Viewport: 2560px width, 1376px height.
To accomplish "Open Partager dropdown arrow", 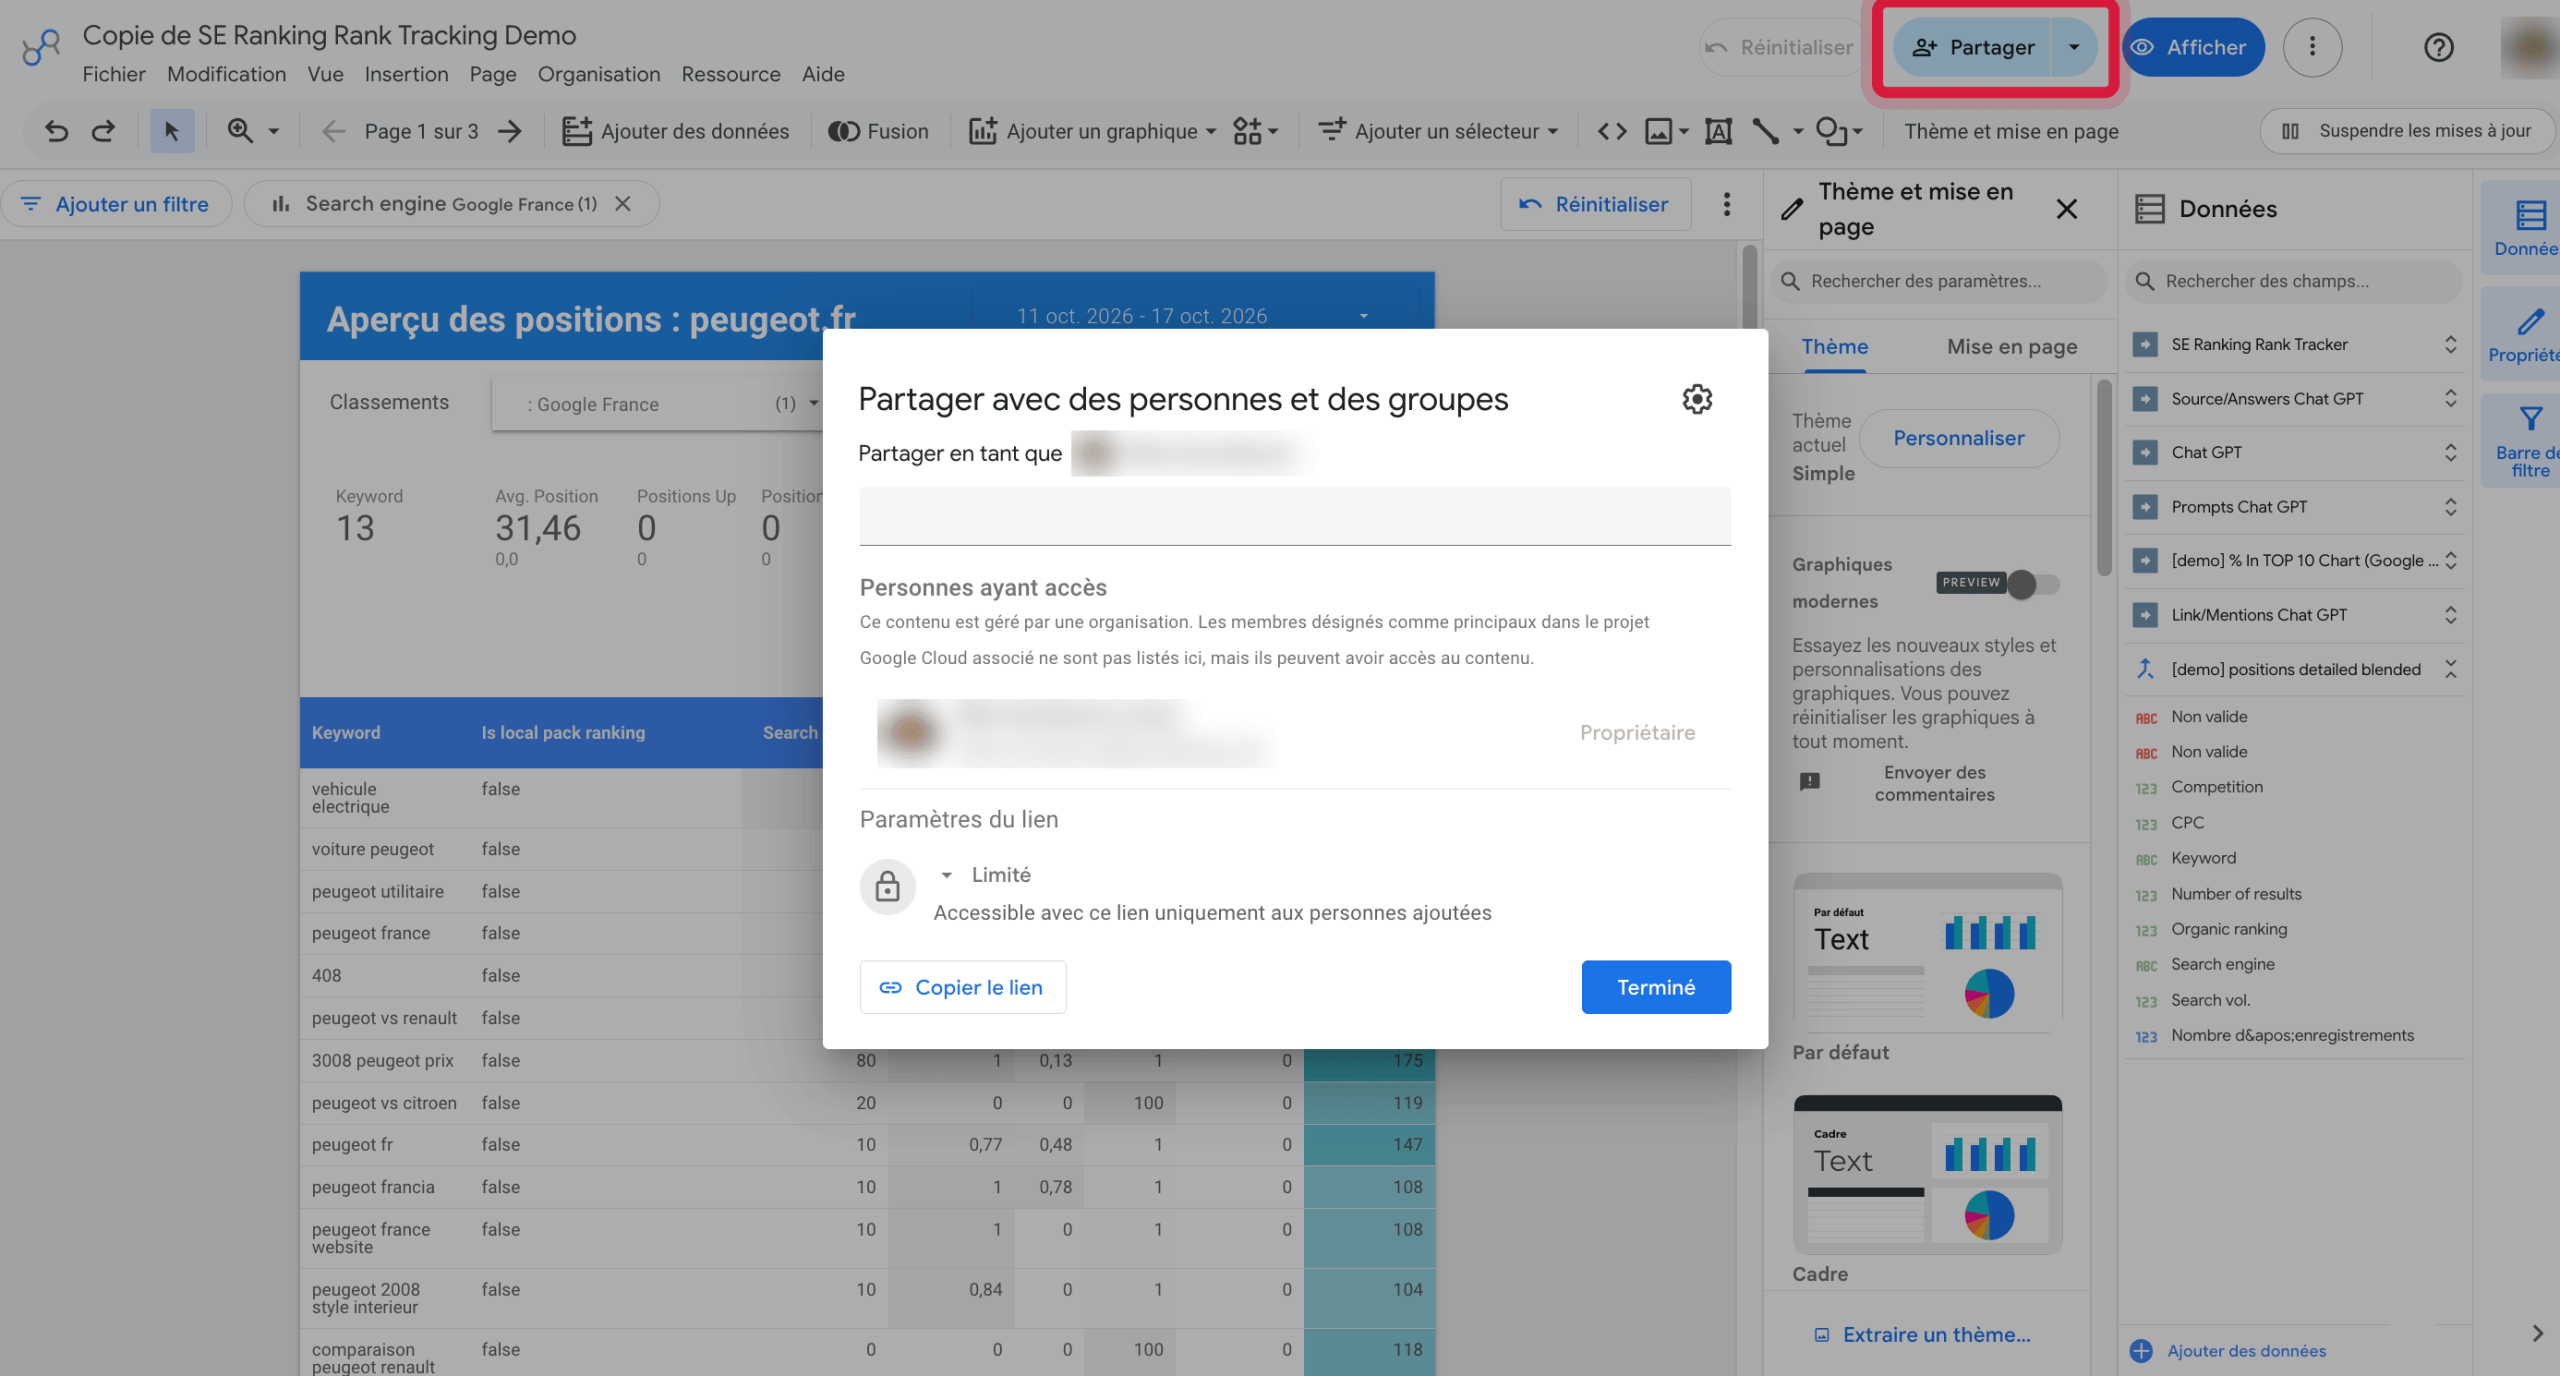I will coord(2074,47).
